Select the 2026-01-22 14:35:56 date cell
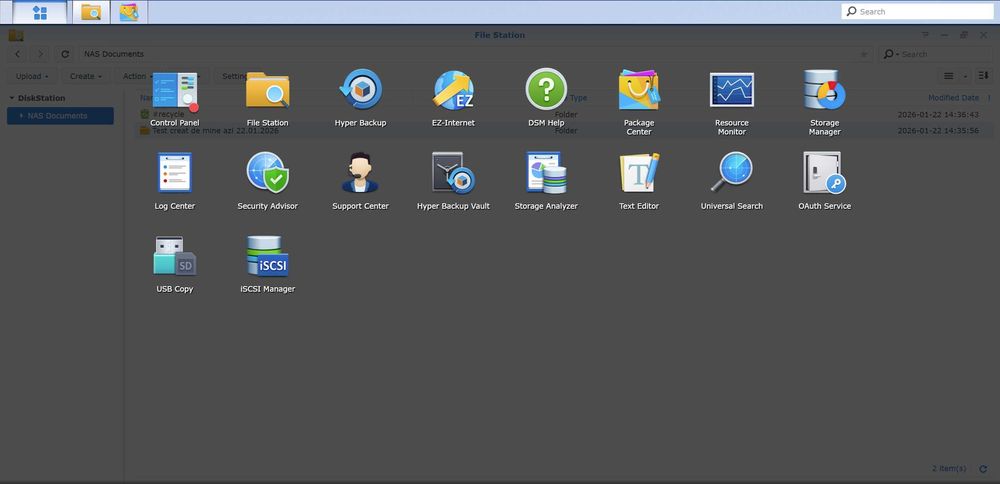Viewport: 1000px width, 484px height. [938, 130]
